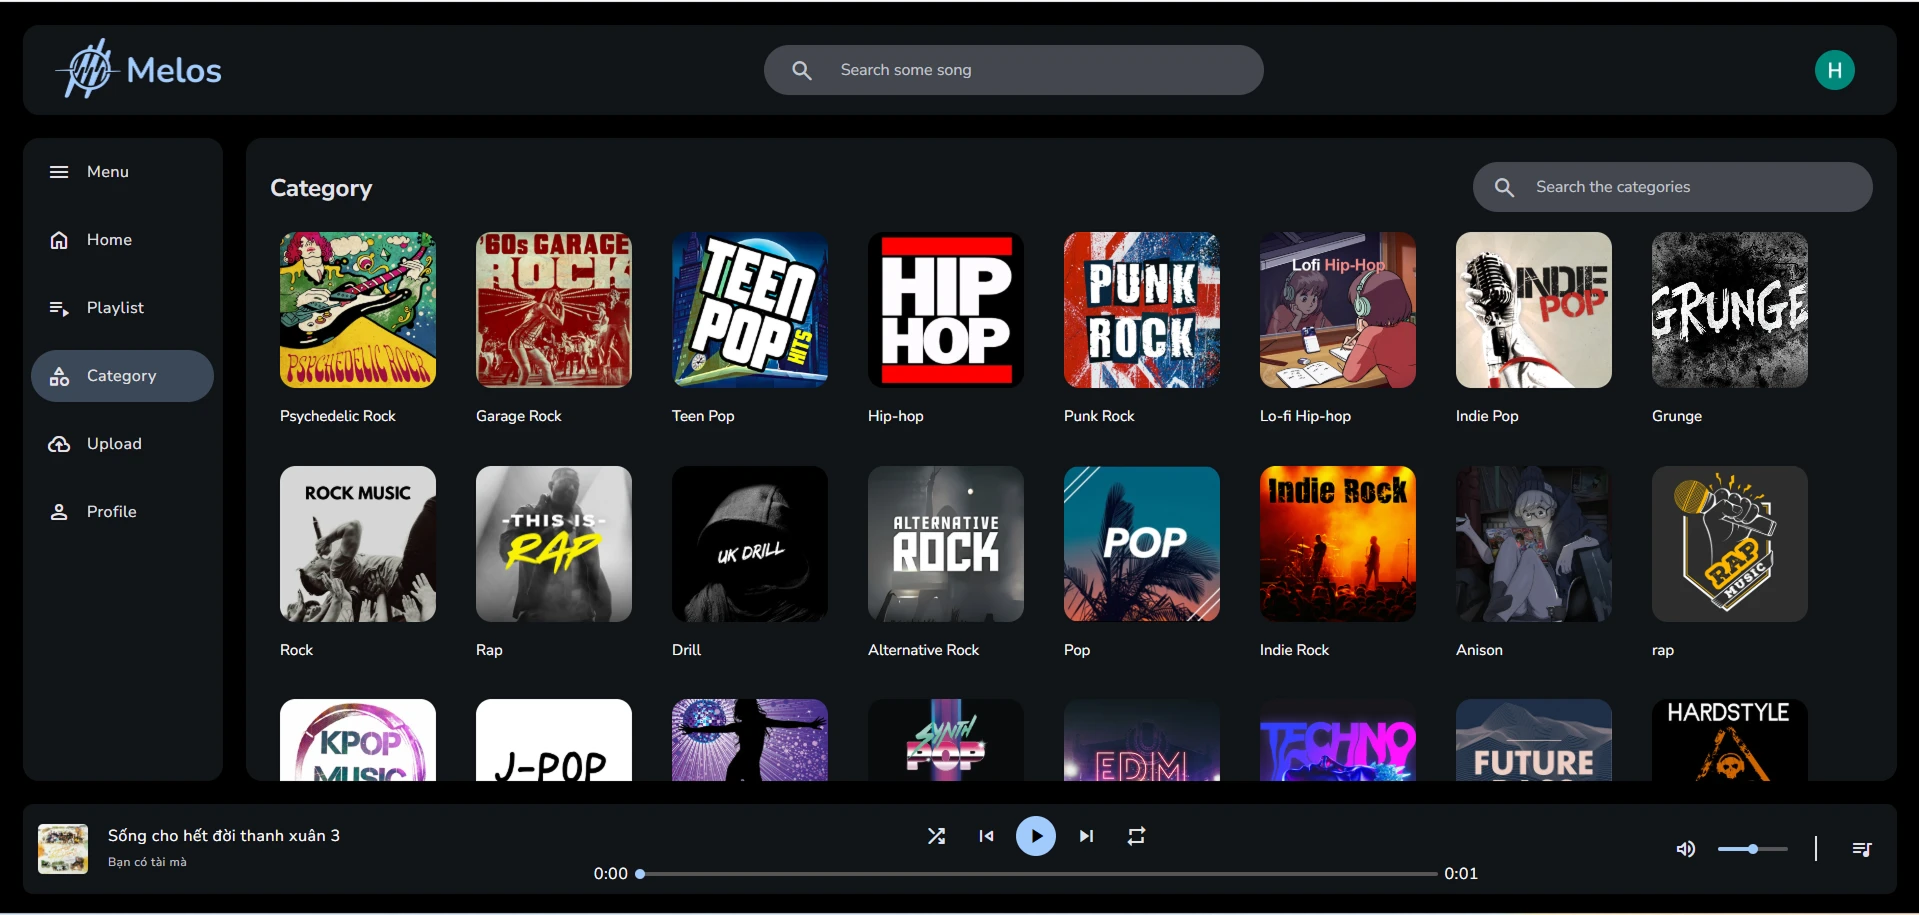Open the Indie Rock category cover

click(1338, 544)
